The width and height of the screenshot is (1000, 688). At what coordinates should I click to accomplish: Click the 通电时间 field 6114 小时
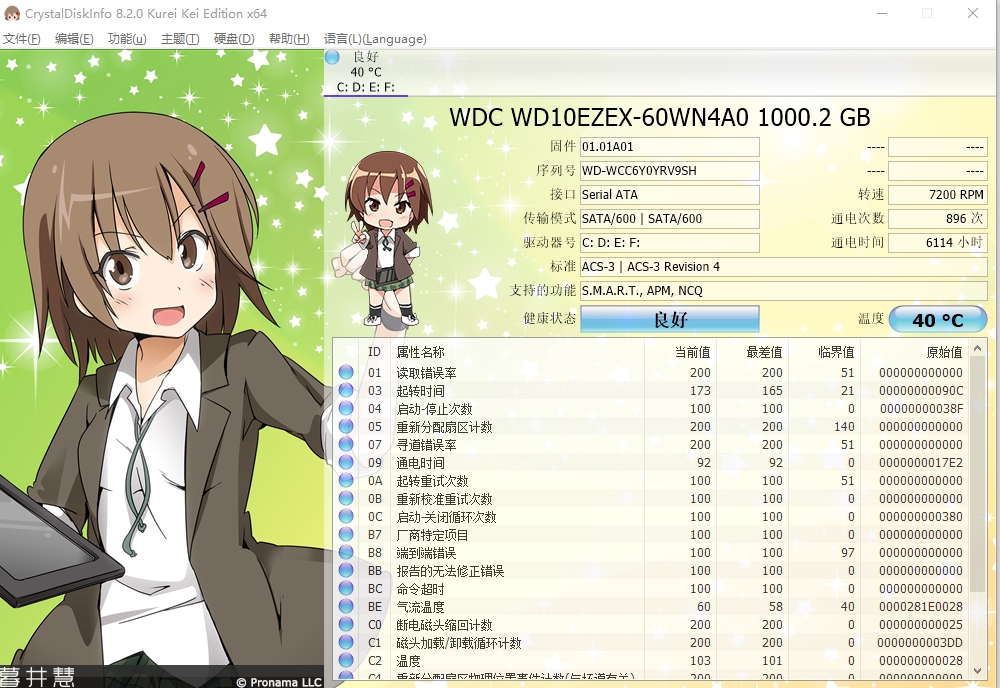click(x=938, y=242)
